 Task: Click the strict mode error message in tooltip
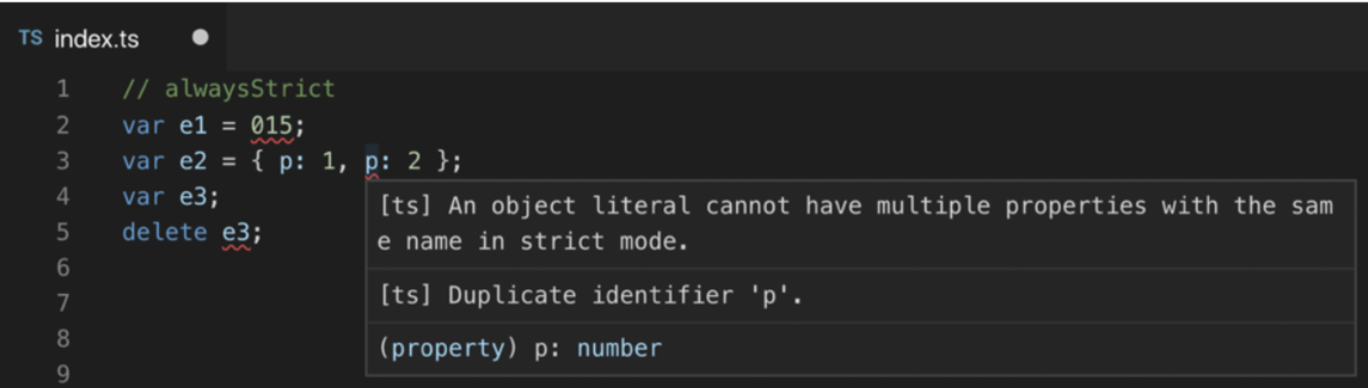[x=855, y=224]
